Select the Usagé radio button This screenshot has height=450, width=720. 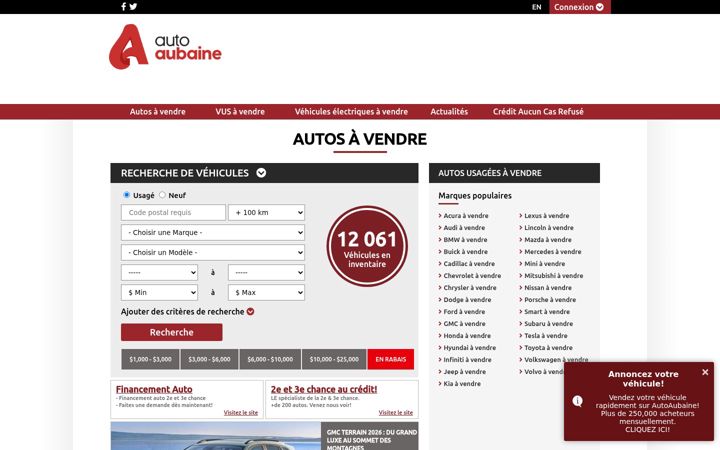[x=127, y=195]
